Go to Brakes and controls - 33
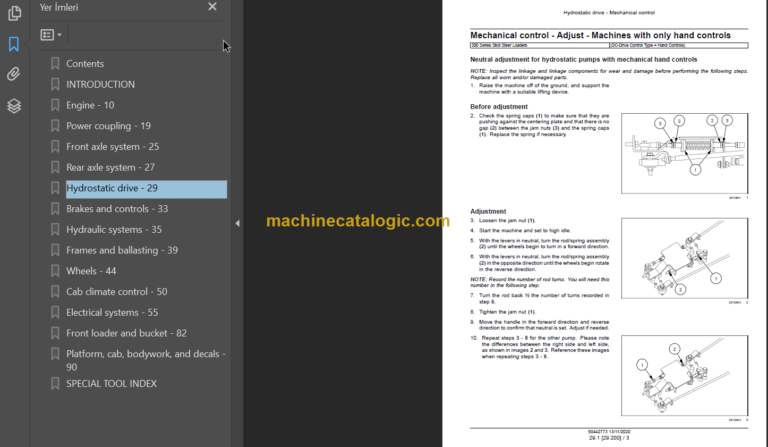 [x=117, y=209]
